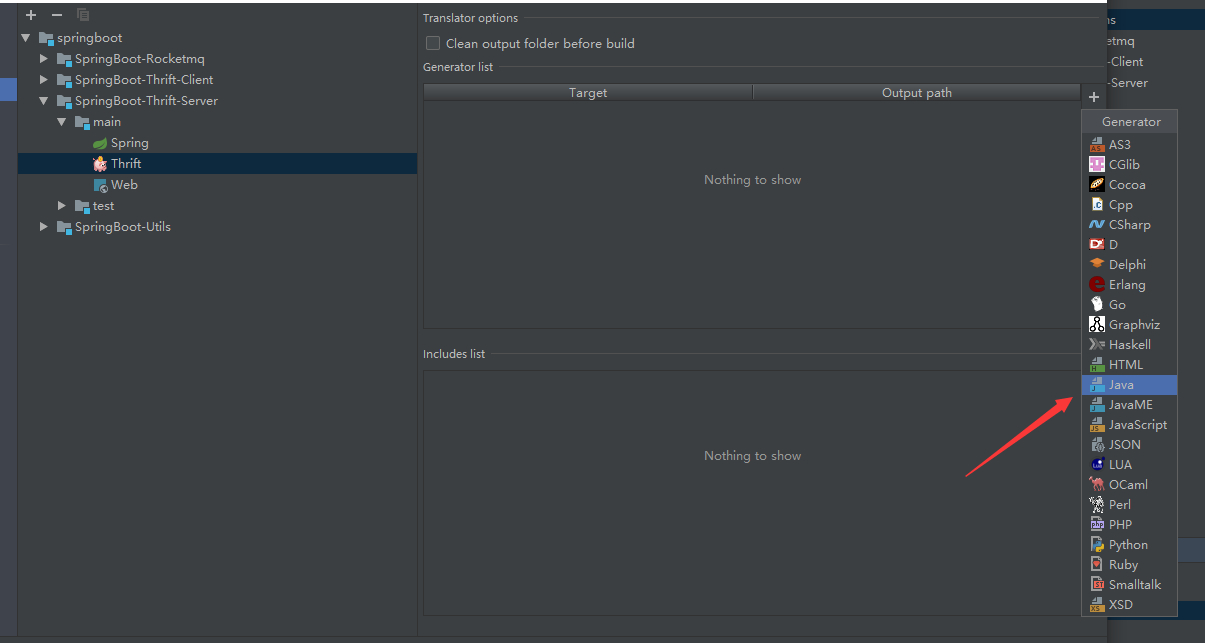Collapse the SpringBoot-Thrift-Server module
This screenshot has width=1205, height=643.
tap(44, 101)
